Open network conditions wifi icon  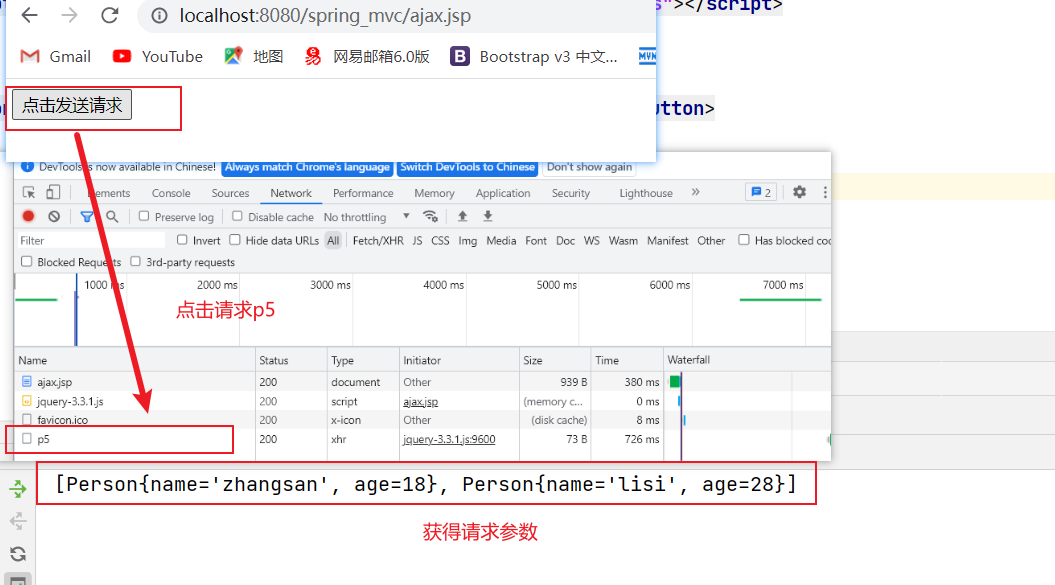point(430,216)
